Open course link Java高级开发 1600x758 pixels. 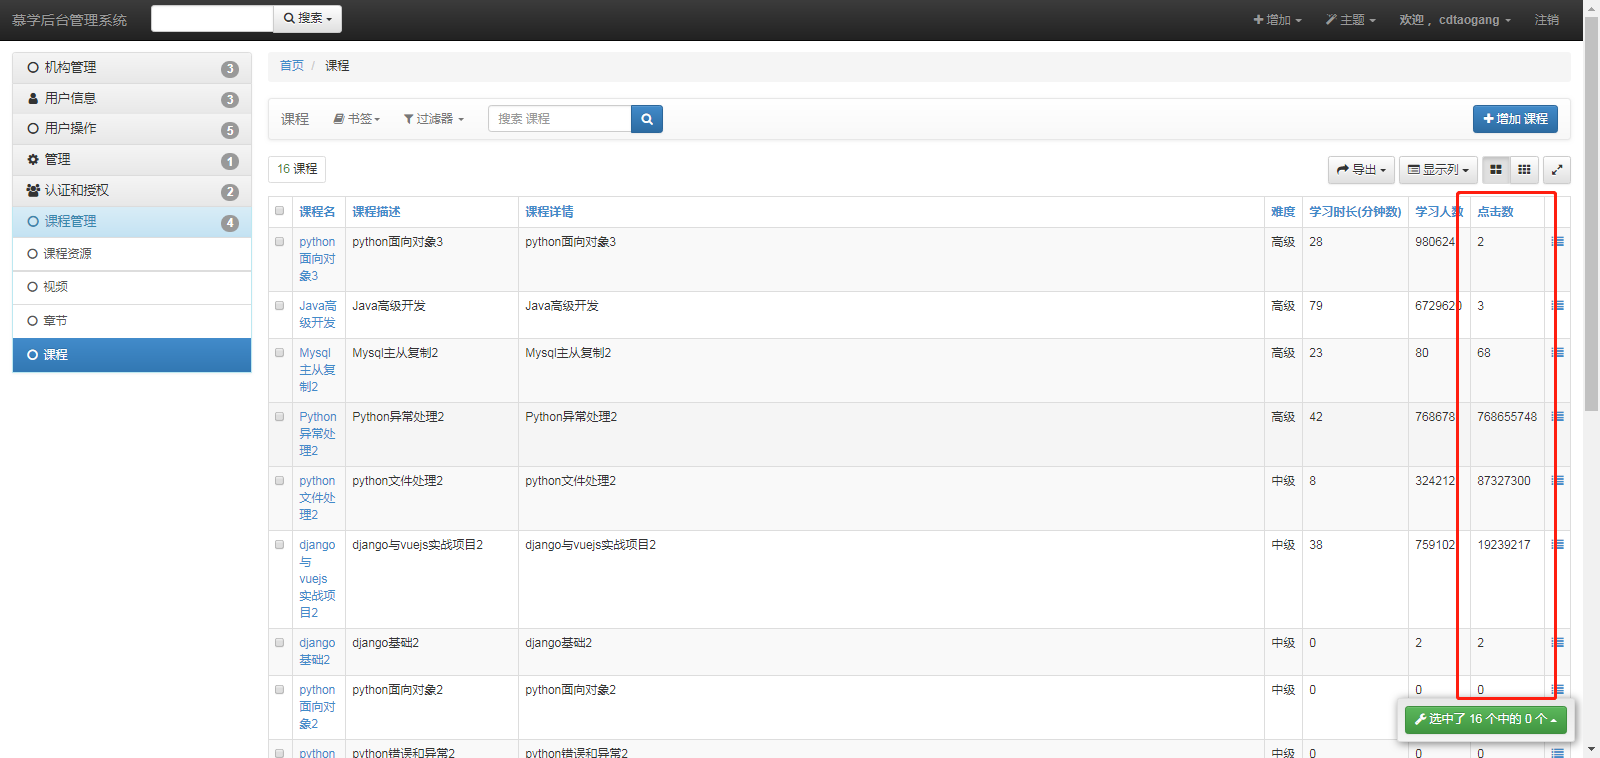[x=317, y=314]
